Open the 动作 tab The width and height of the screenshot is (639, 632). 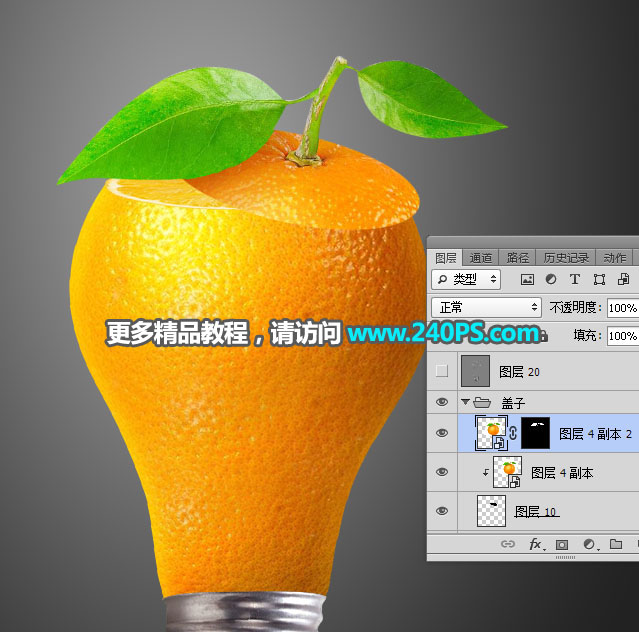[x=615, y=258]
